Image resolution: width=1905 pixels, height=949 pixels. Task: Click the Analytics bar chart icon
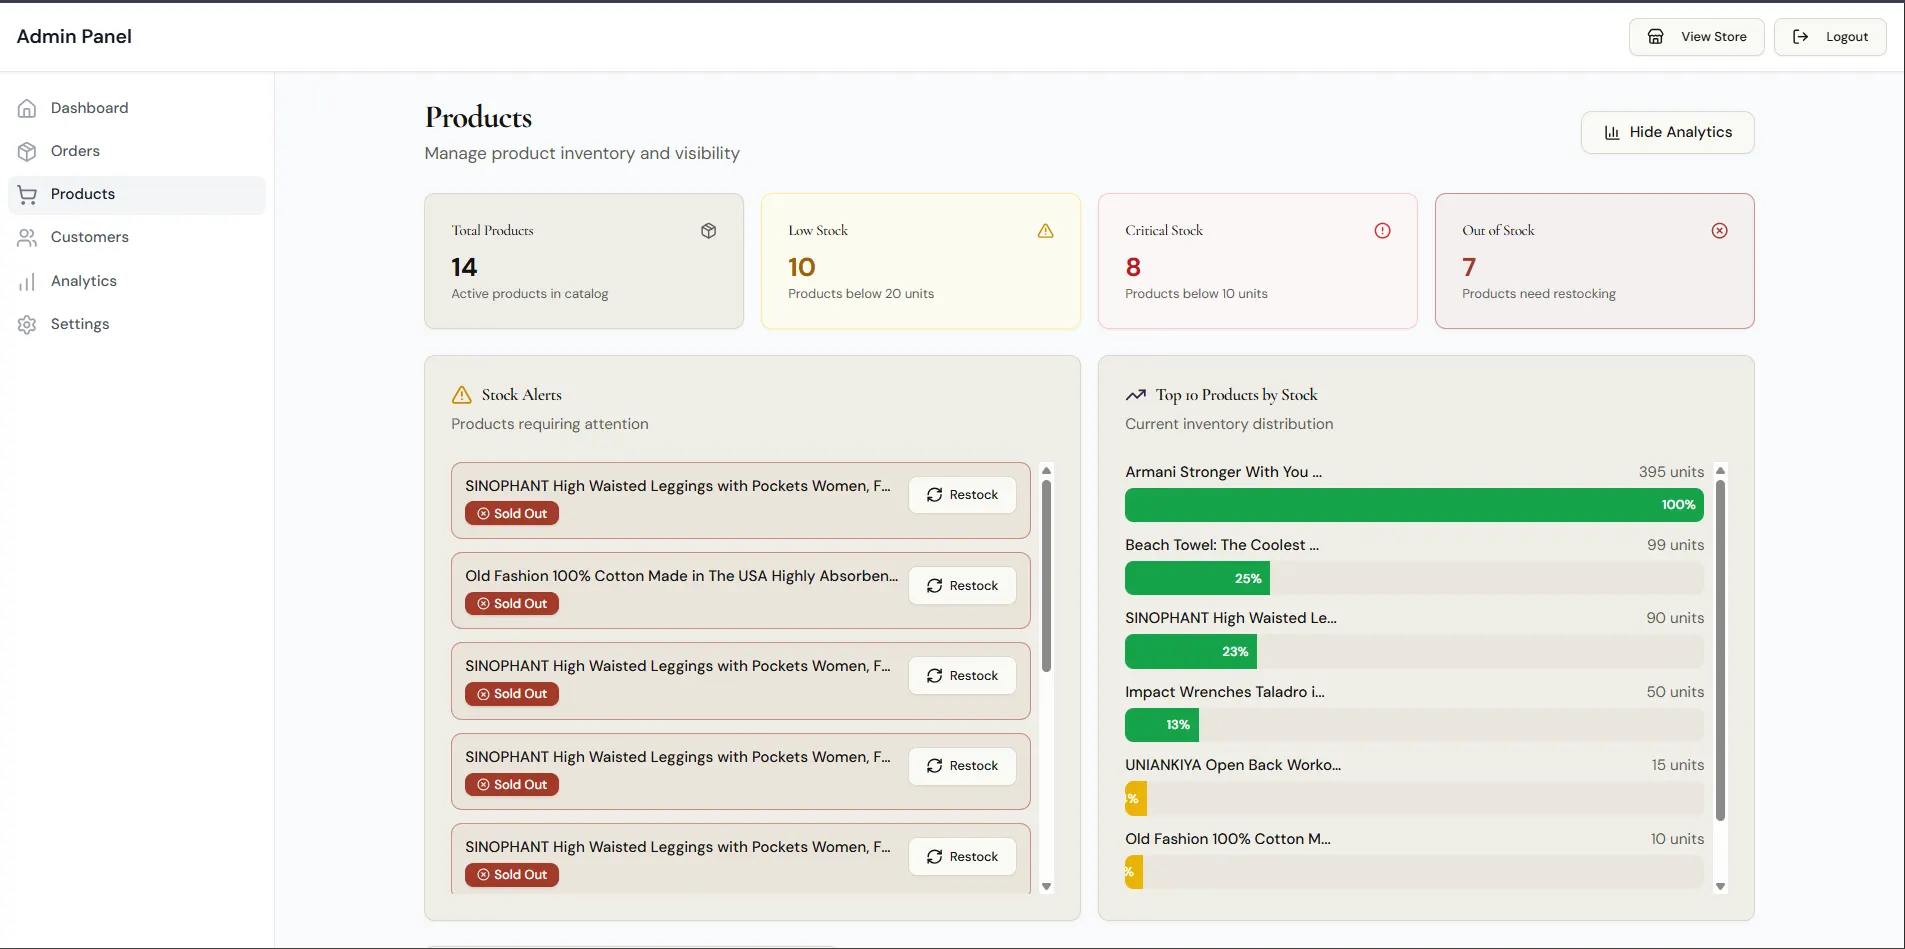[x=26, y=281]
